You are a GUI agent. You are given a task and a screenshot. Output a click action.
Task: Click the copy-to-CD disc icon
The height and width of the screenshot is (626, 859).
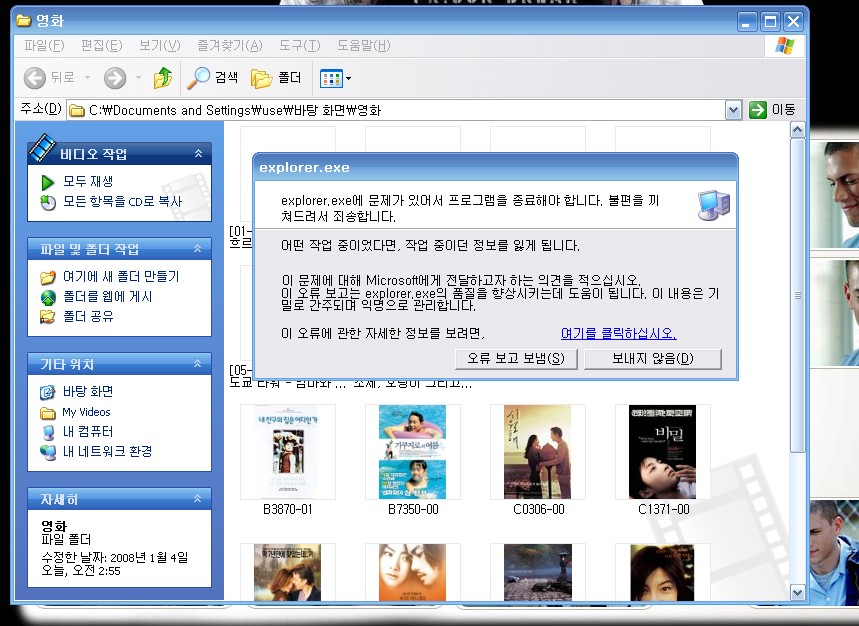click(x=48, y=202)
